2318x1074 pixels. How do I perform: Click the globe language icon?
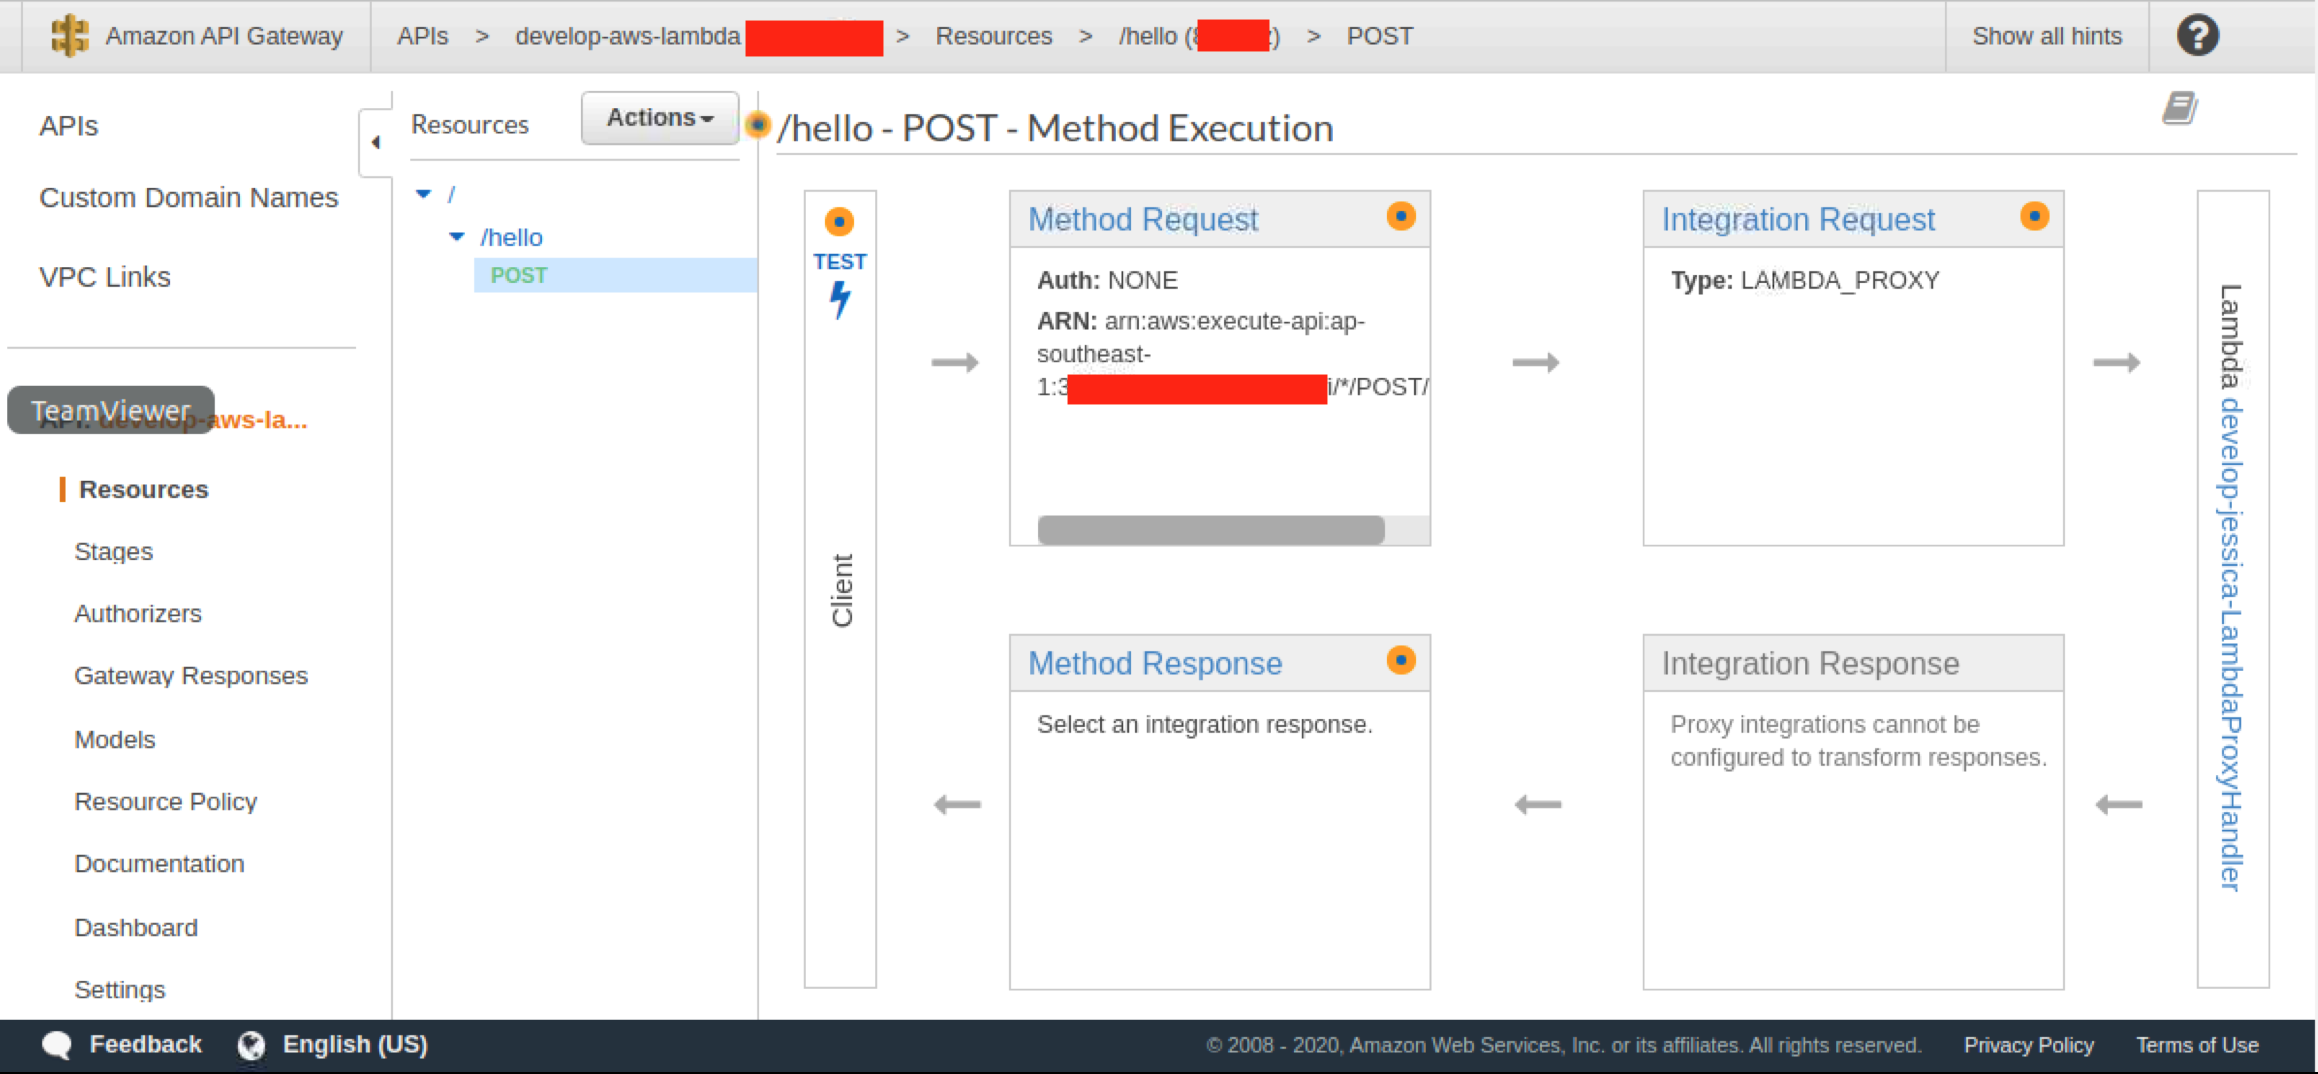tap(251, 1045)
